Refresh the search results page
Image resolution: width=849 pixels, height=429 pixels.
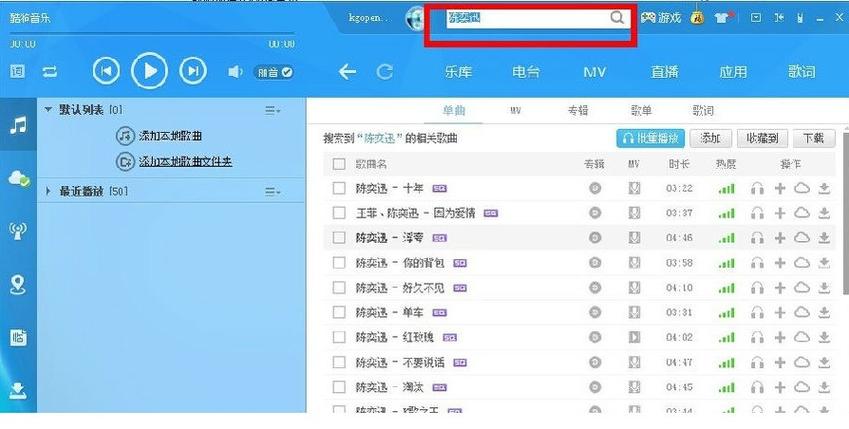384,72
